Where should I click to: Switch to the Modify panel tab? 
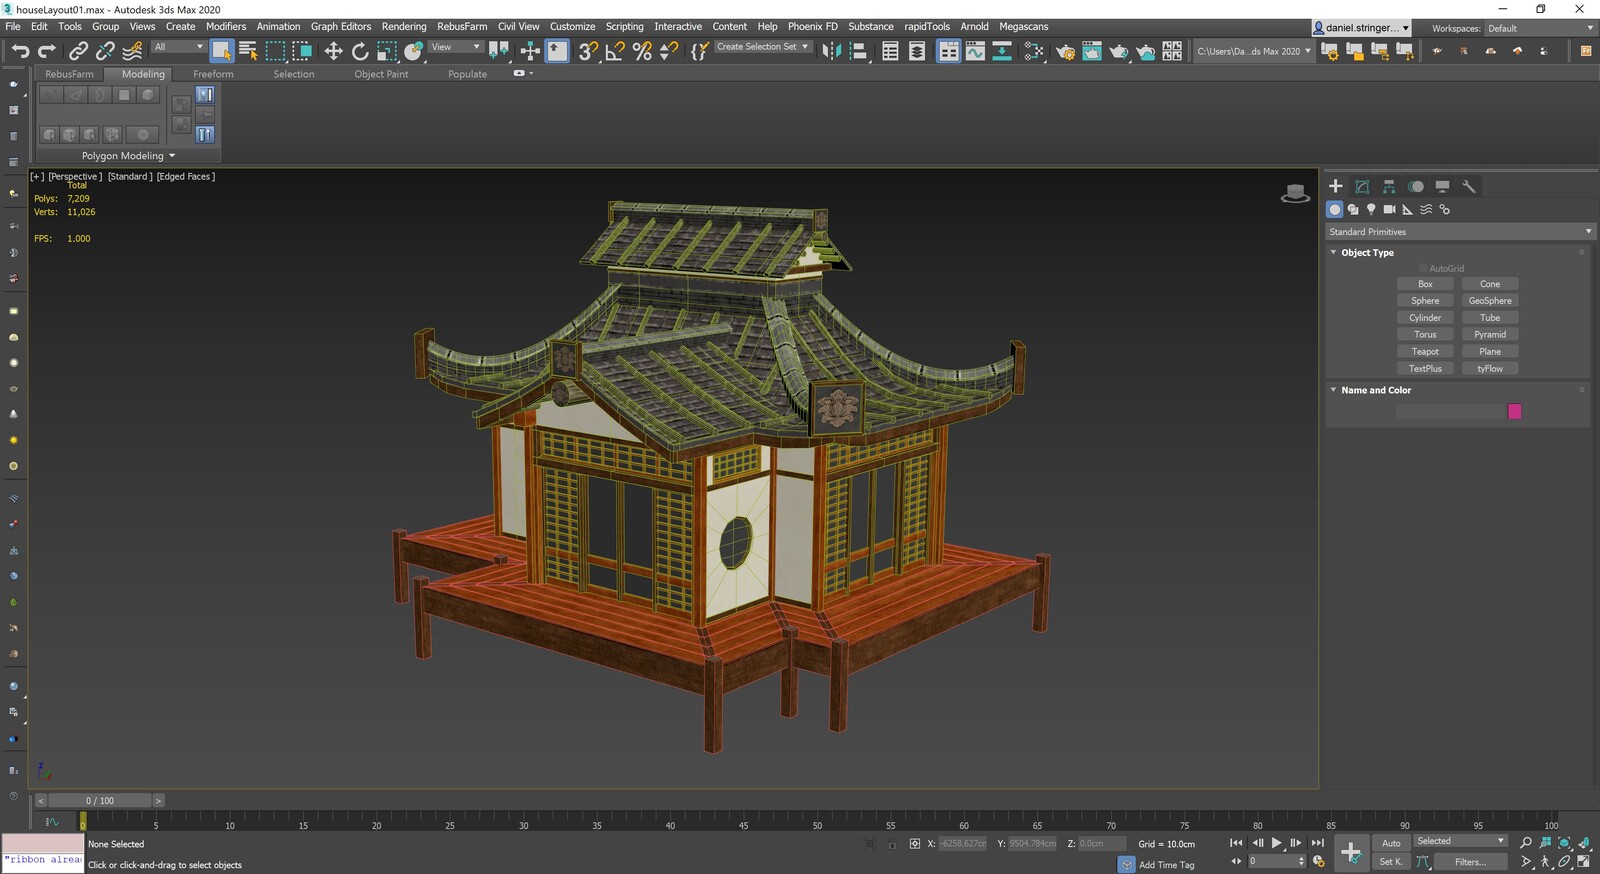point(1362,186)
